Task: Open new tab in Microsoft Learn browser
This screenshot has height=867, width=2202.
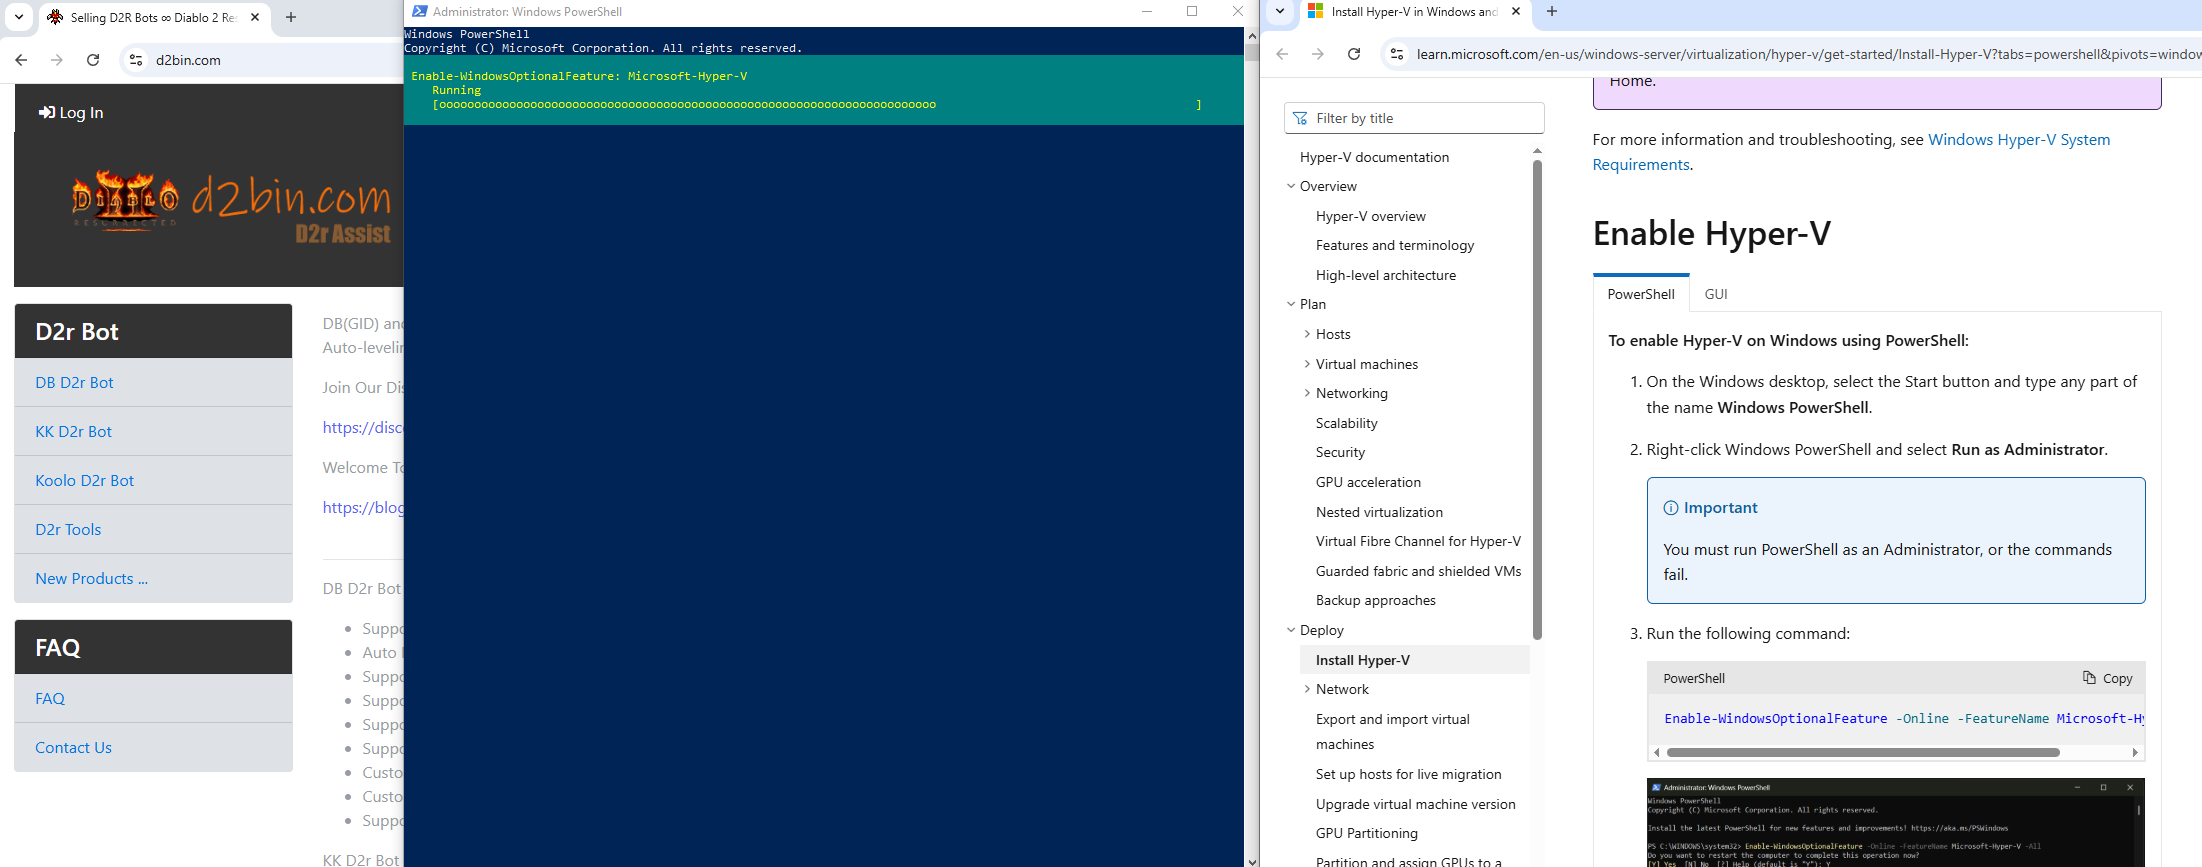Action: [1552, 12]
